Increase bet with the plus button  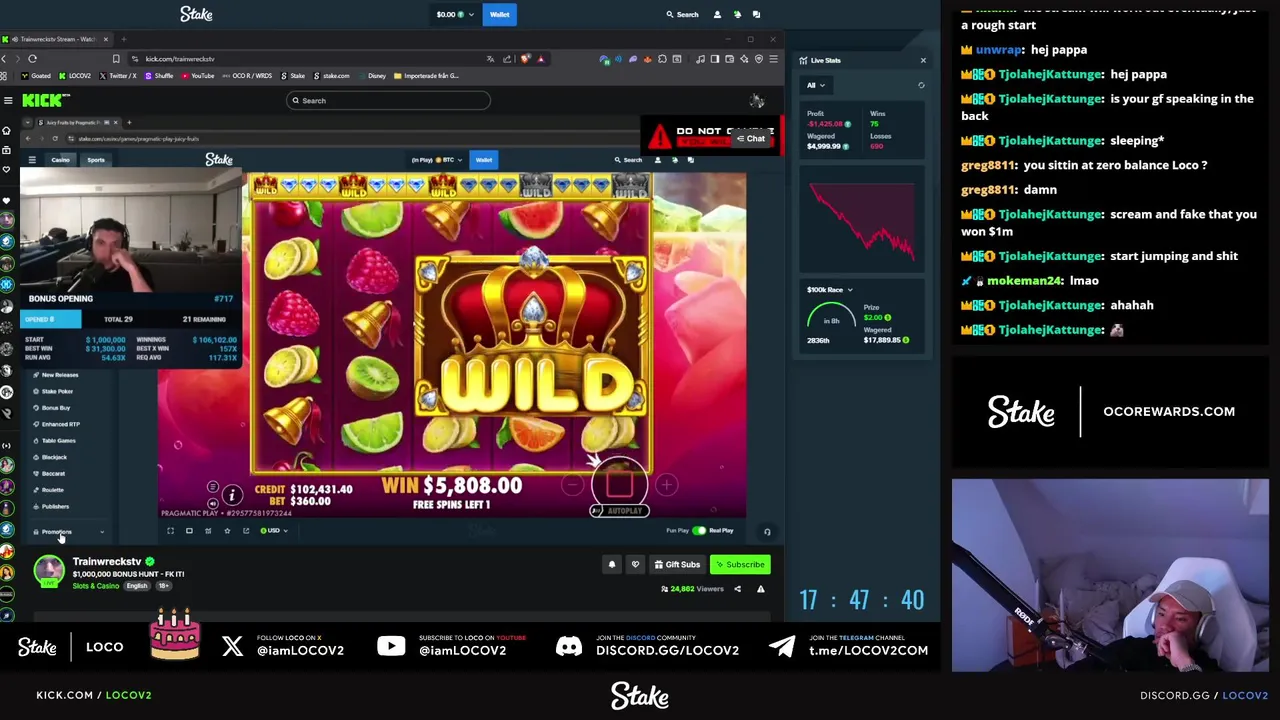[x=666, y=486]
